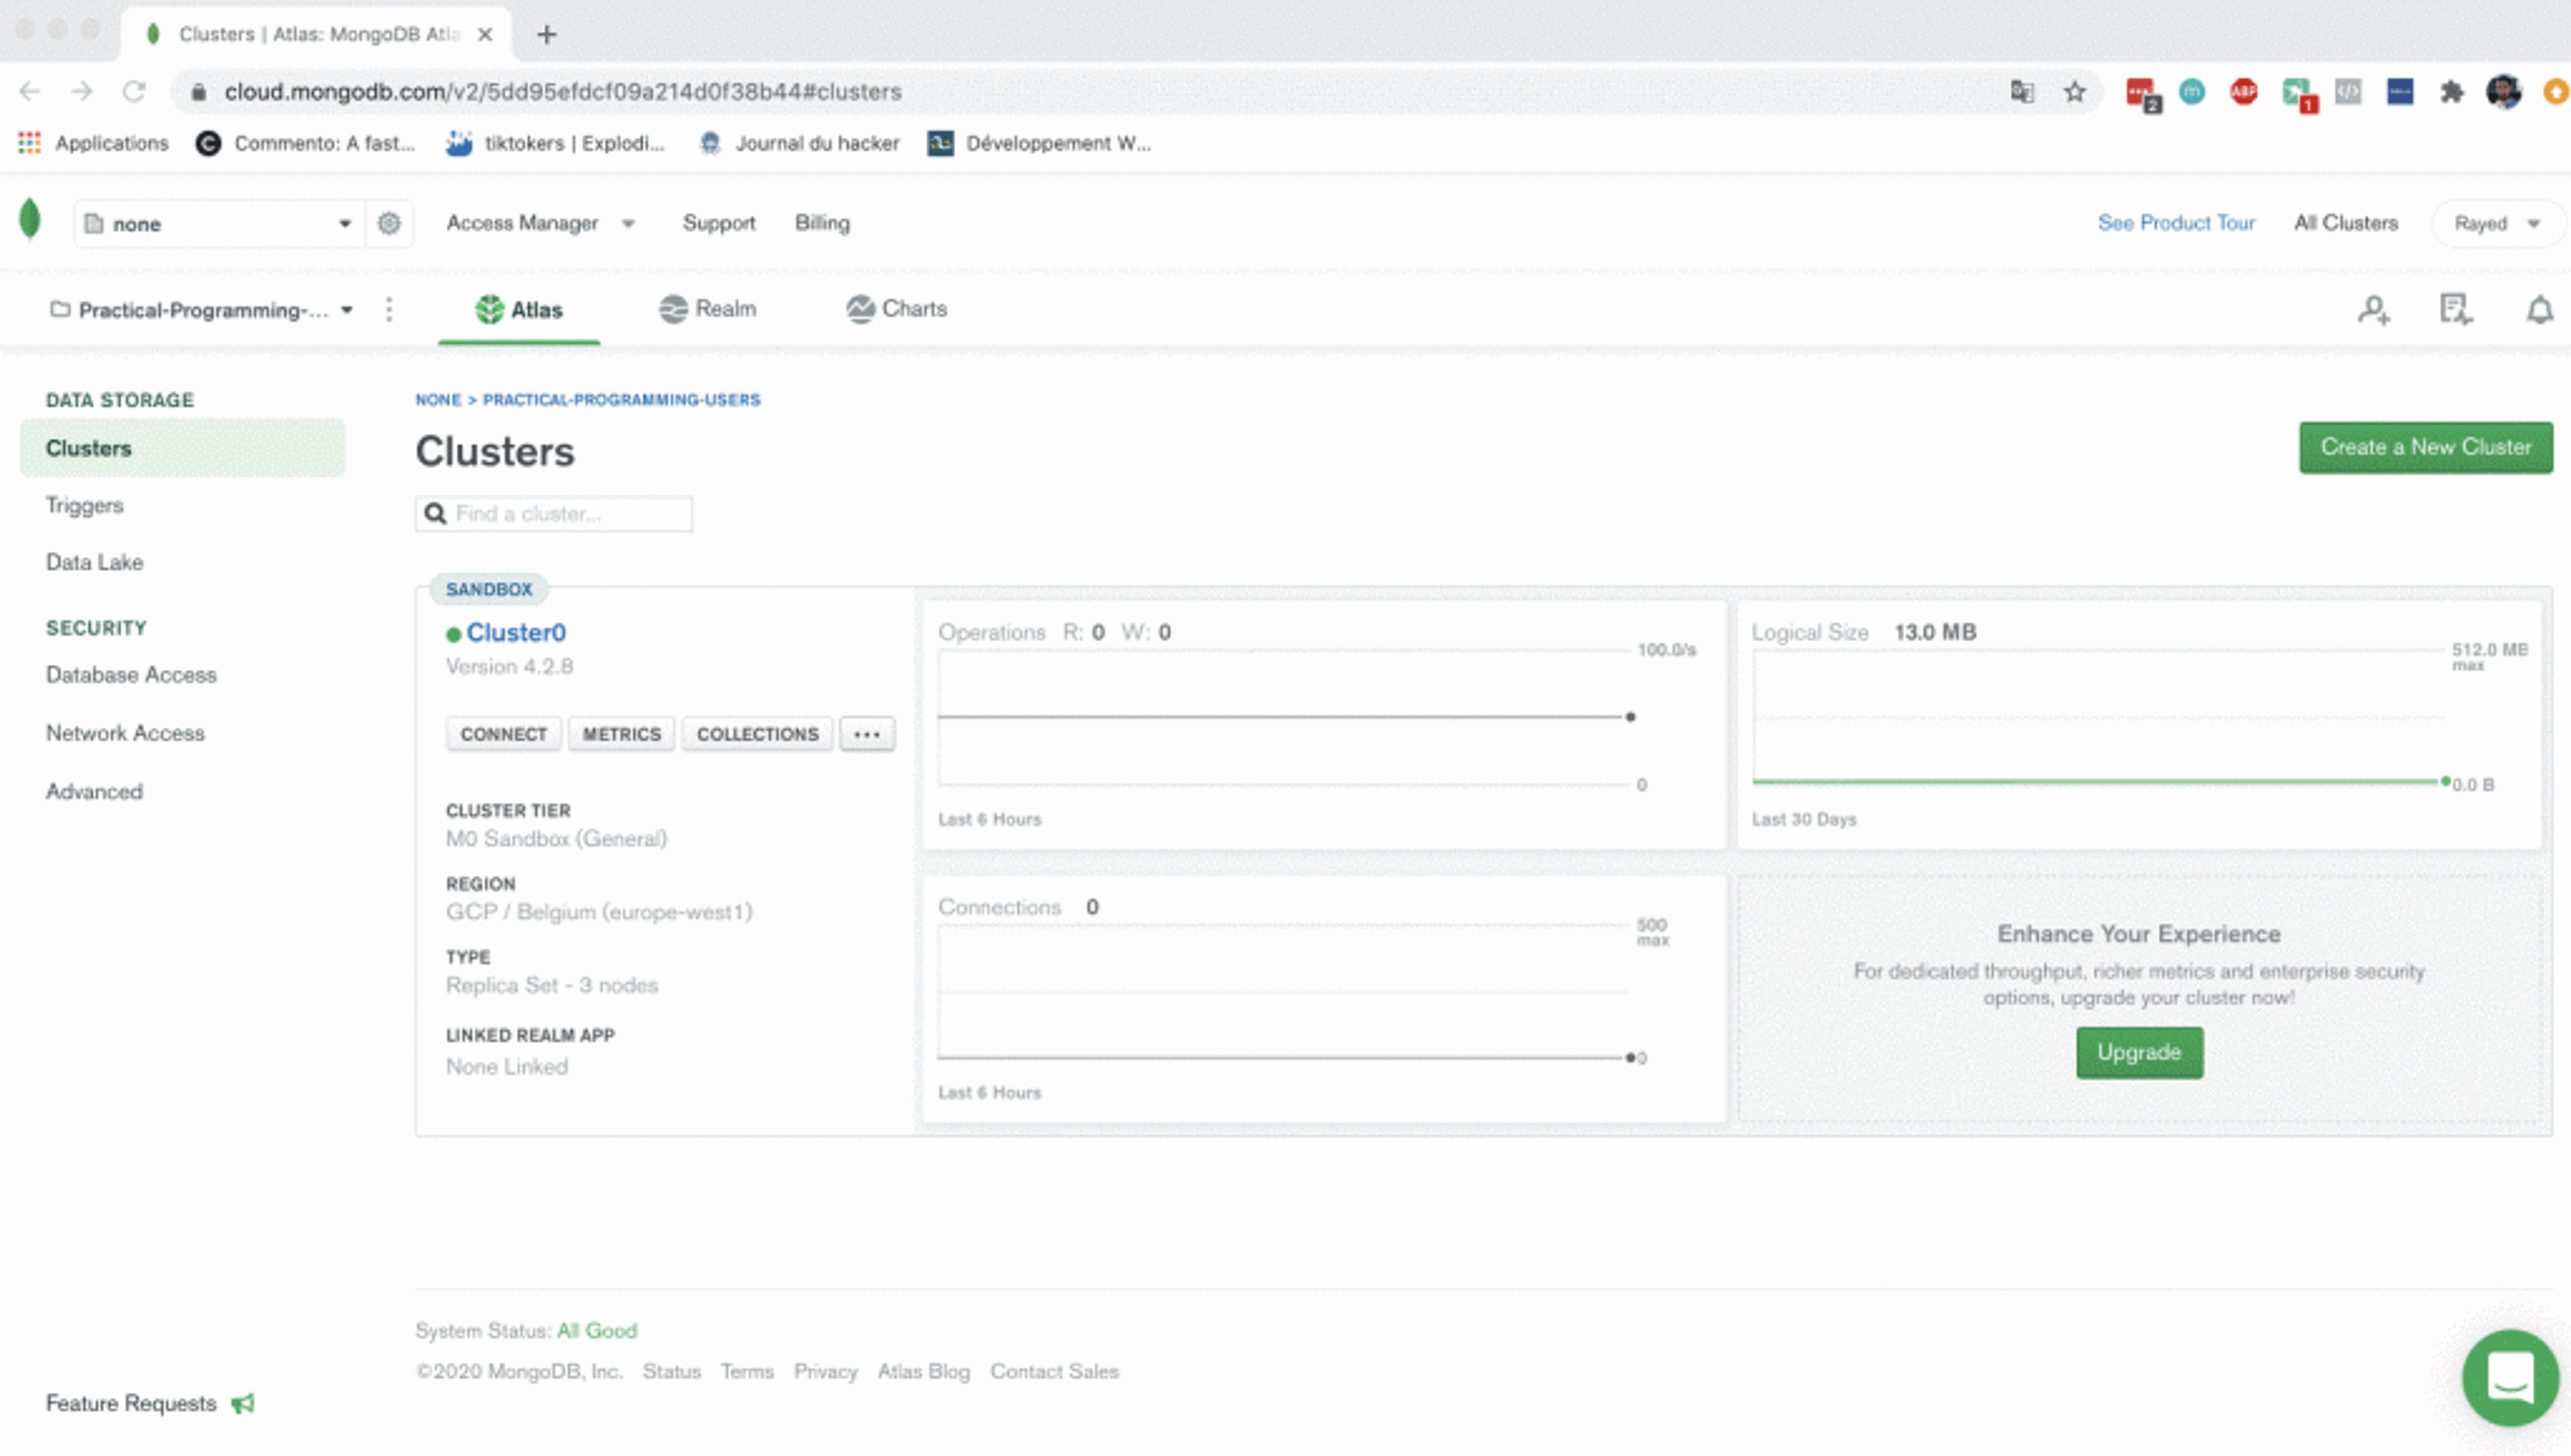Image resolution: width=2571 pixels, height=1456 pixels.
Task: Open the alerts bell icon
Action: tap(2540, 310)
